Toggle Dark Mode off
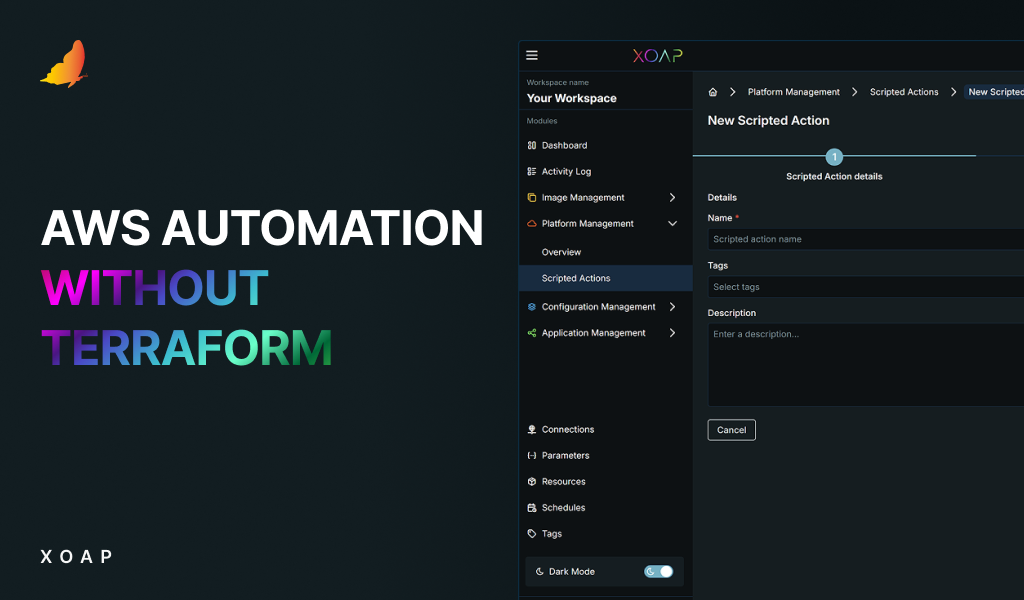Viewport: 1024px width, 600px height. tap(660, 571)
